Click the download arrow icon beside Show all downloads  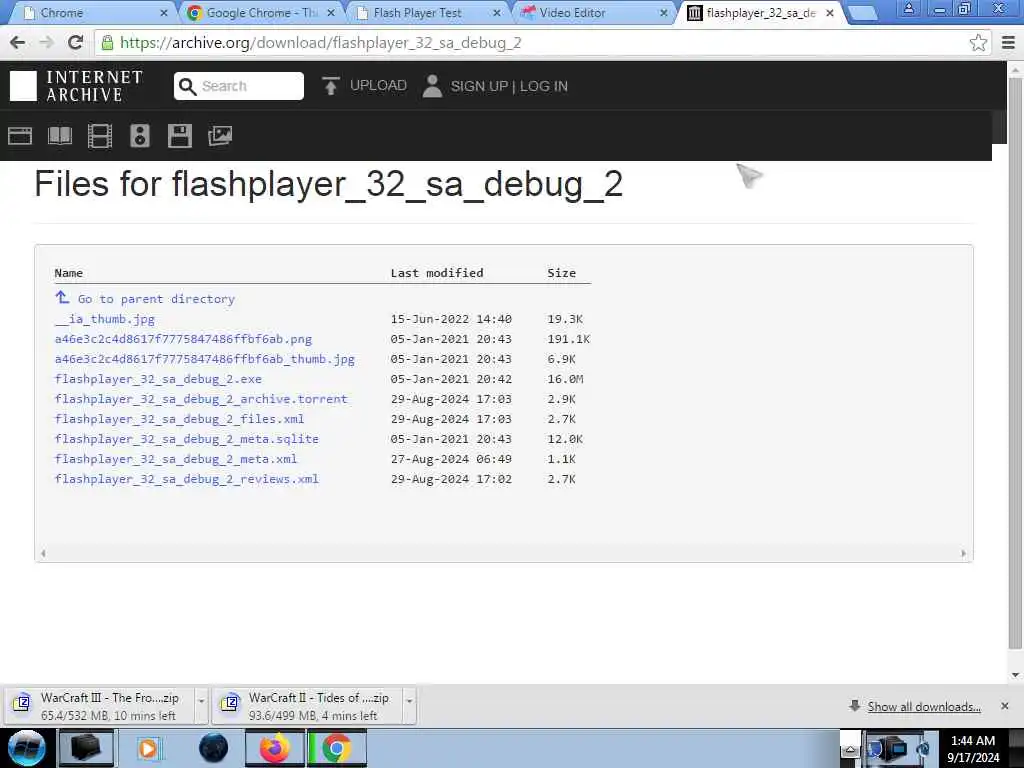tap(854, 706)
